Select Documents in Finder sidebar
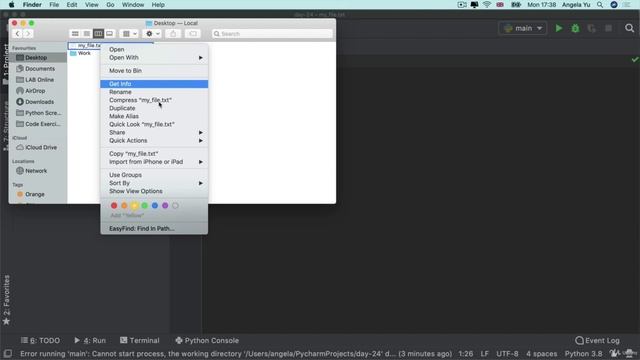 pyautogui.click(x=38, y=69)
